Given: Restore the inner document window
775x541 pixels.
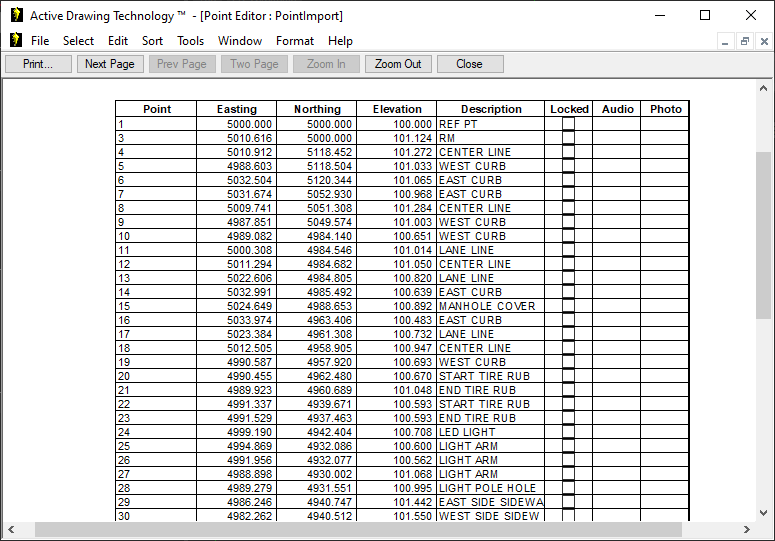Looking at the screenshot, I should (745, 41).
